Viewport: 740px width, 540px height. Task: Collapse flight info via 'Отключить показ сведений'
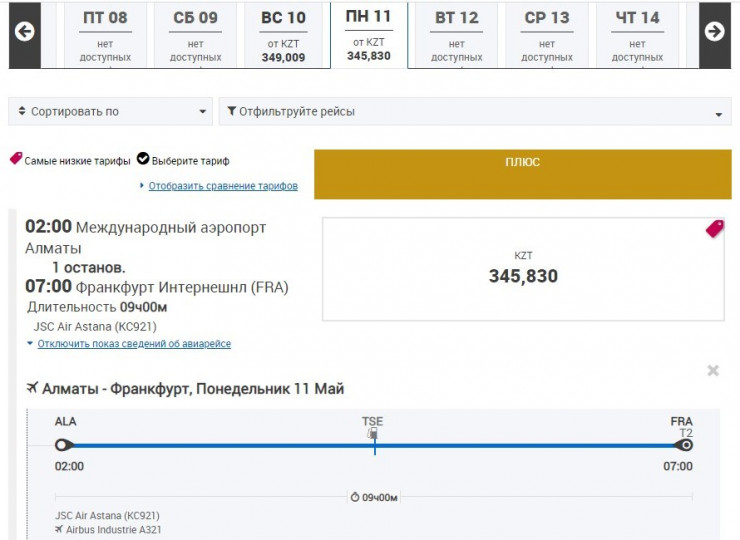[x=134, y=344]
